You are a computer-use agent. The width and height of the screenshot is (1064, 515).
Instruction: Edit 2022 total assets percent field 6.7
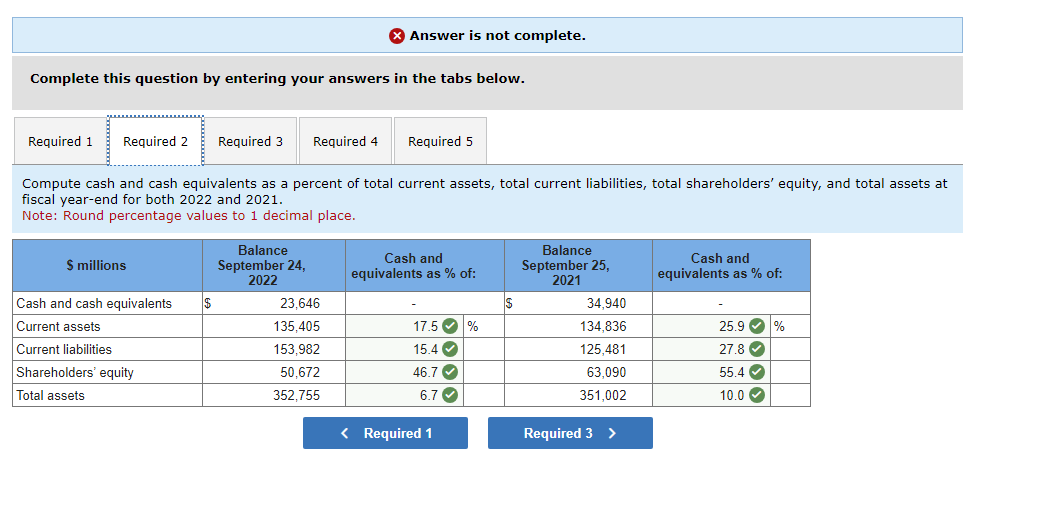404,395
